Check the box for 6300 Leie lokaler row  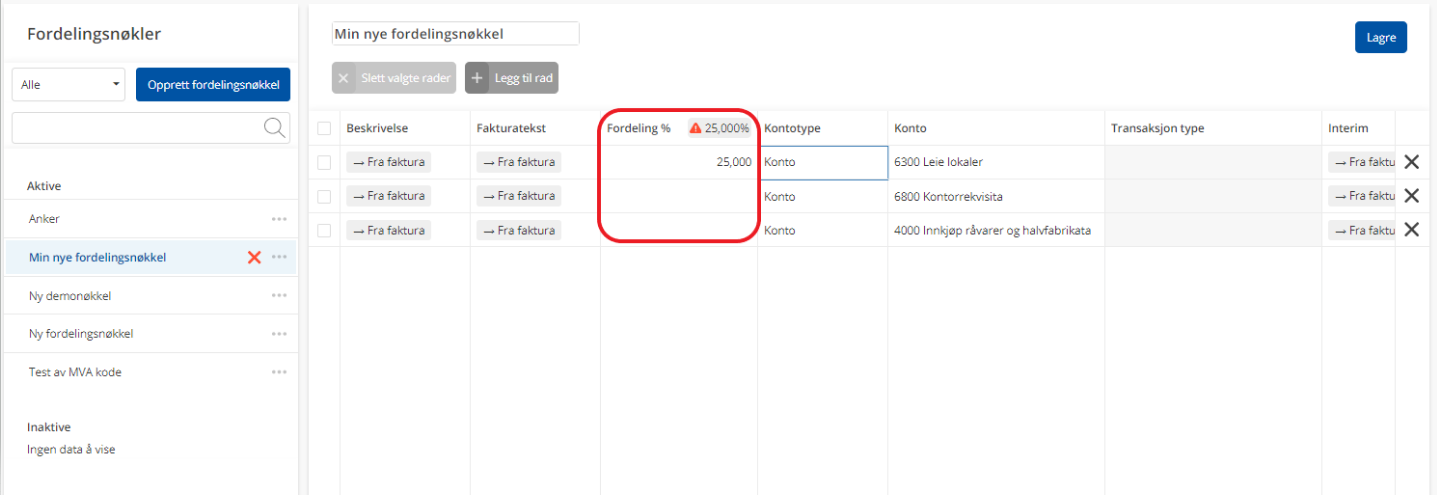324,162
